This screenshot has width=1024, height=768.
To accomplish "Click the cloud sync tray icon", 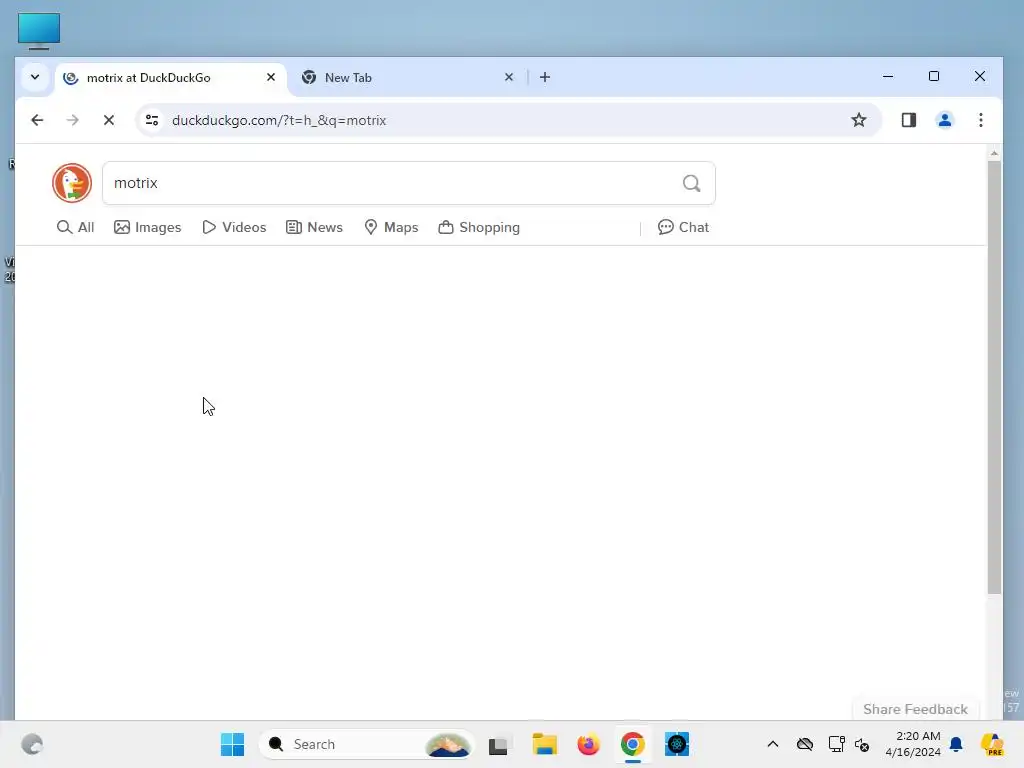I will pos(805,744).
